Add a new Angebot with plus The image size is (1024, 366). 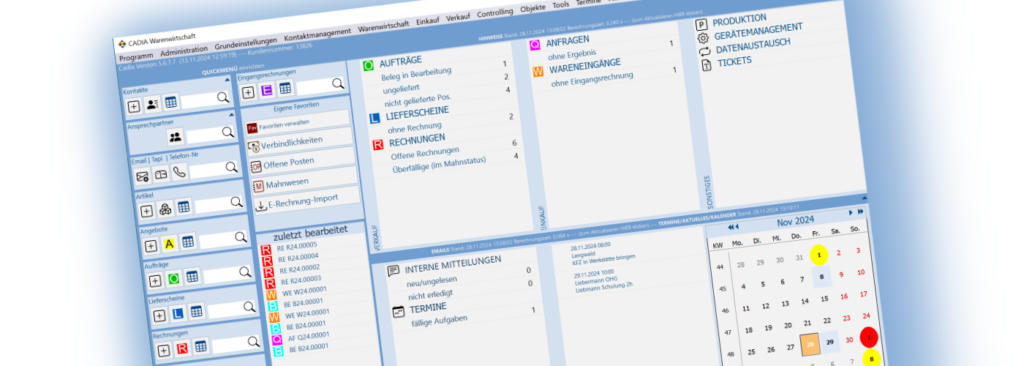[151, 246]
